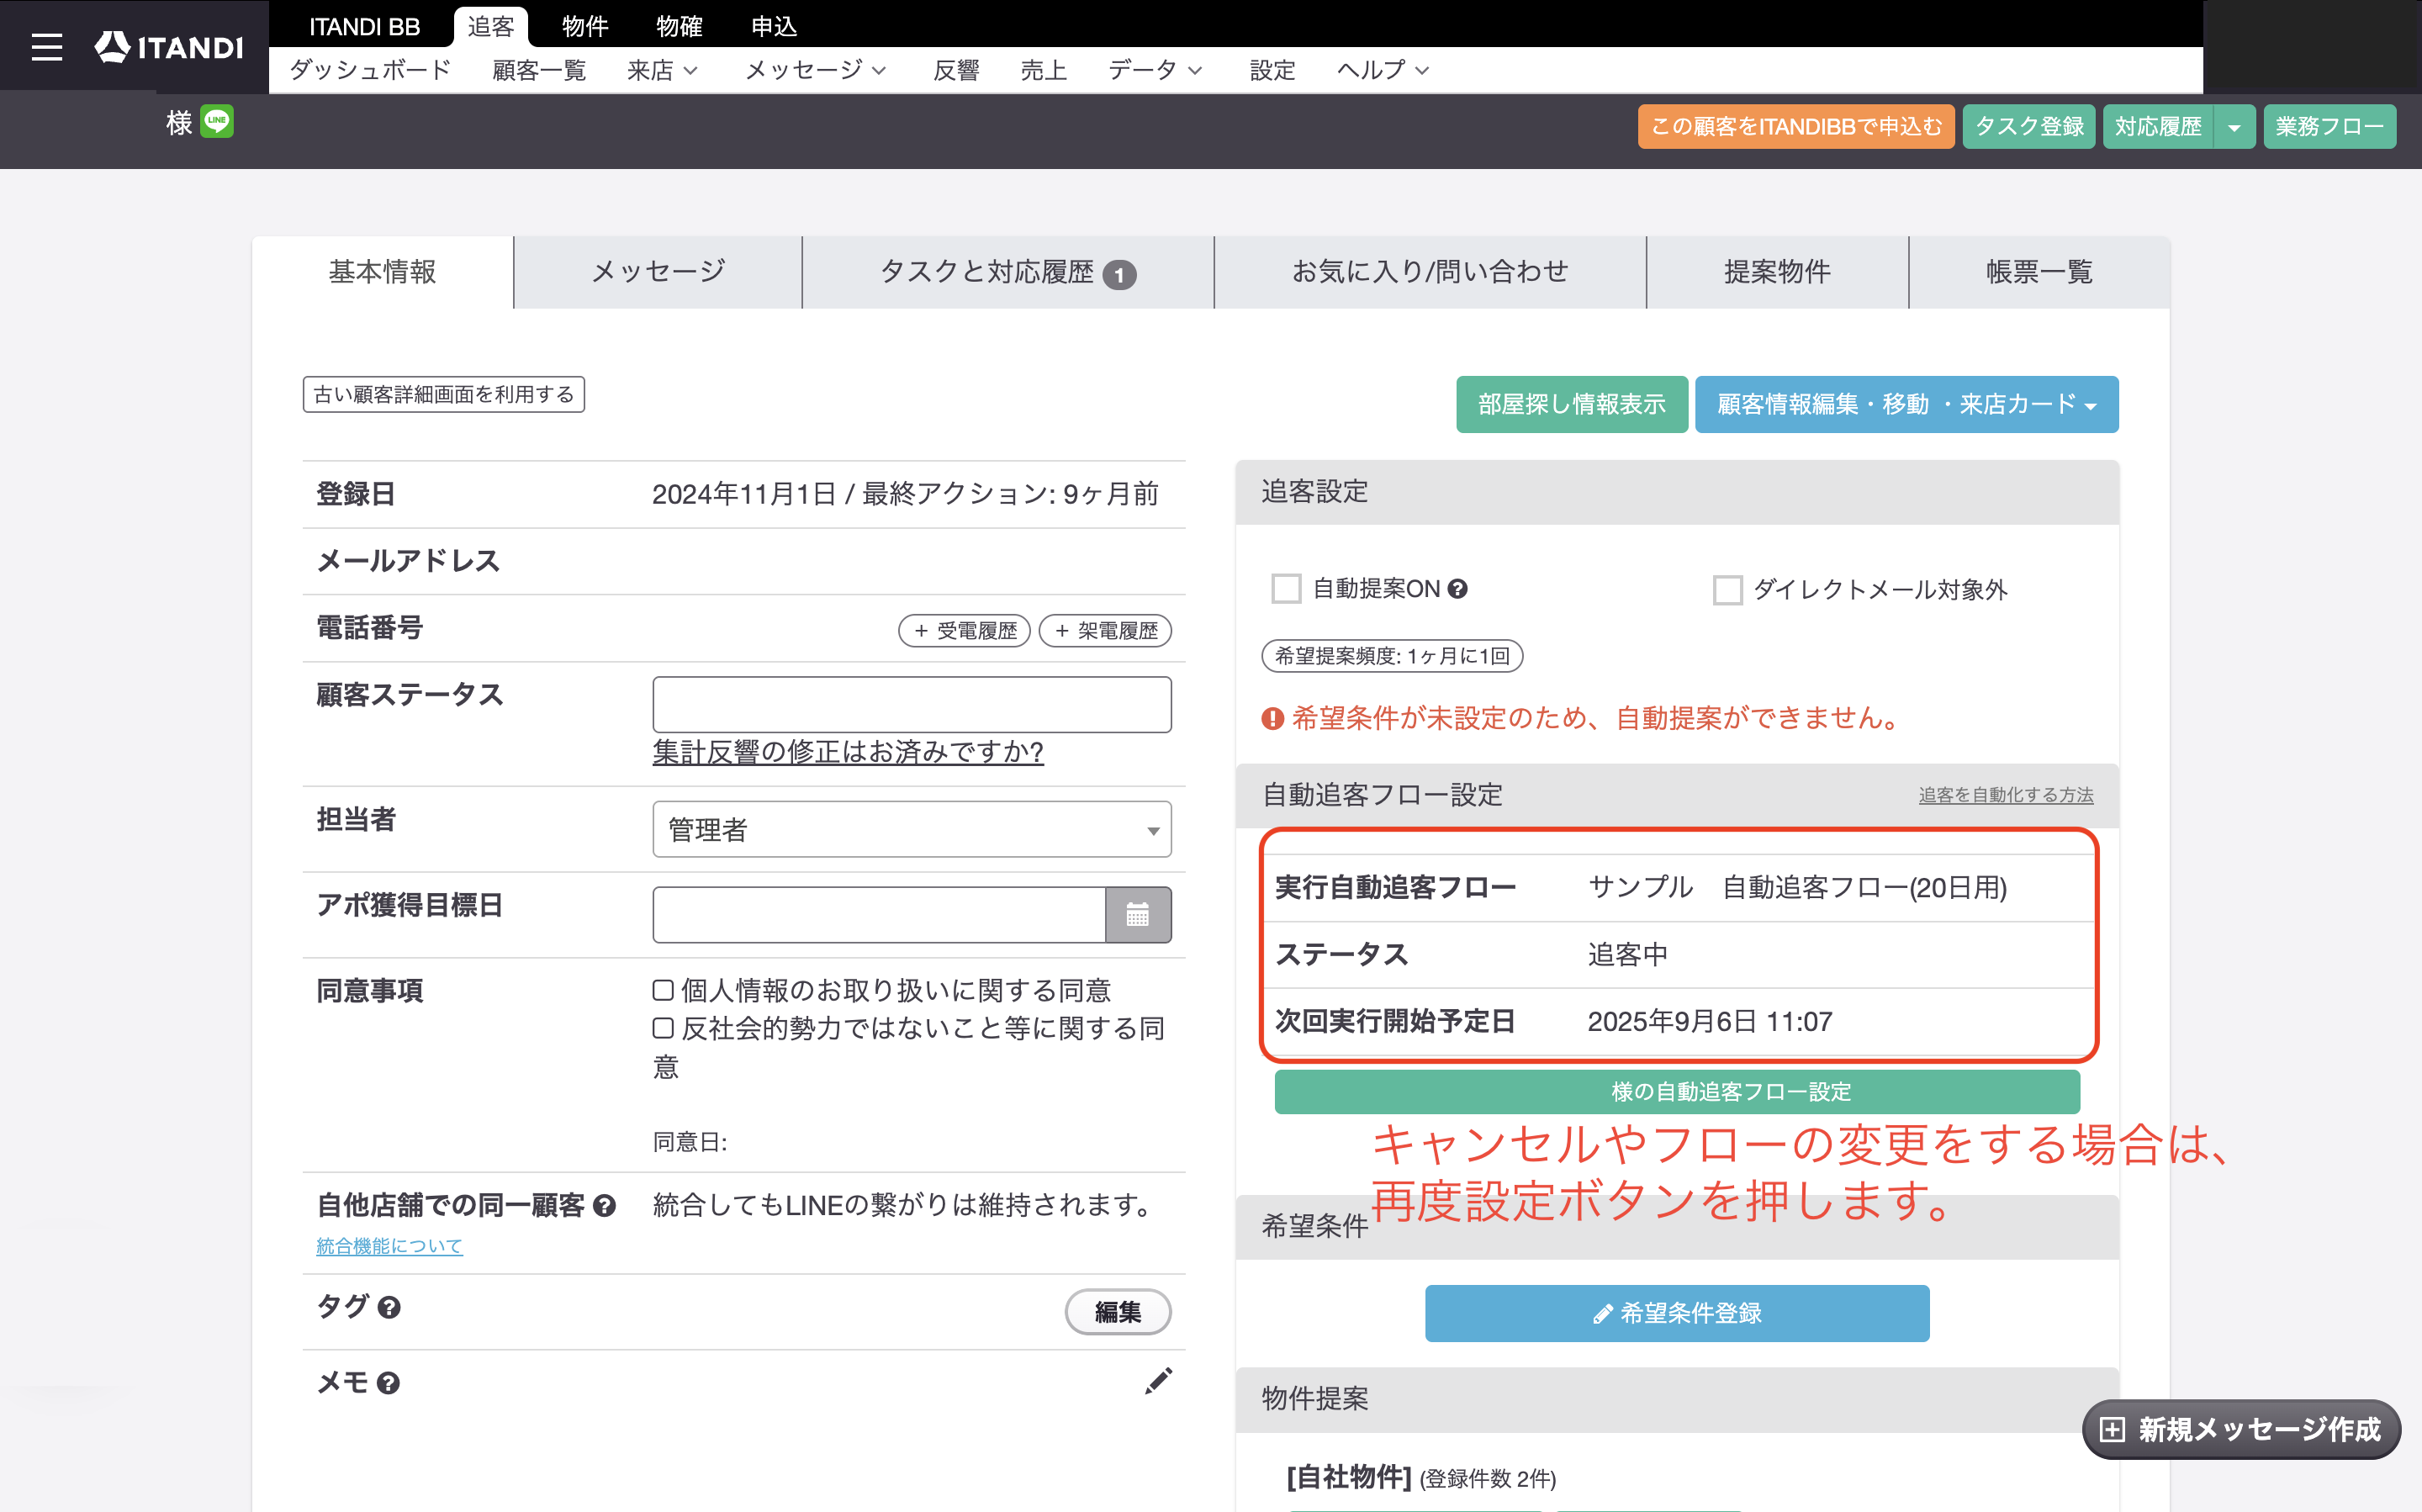The image size is (2422, 1512).
Task: Expand the ヘルプ menu dropdown
Action: click(1383, 70)
